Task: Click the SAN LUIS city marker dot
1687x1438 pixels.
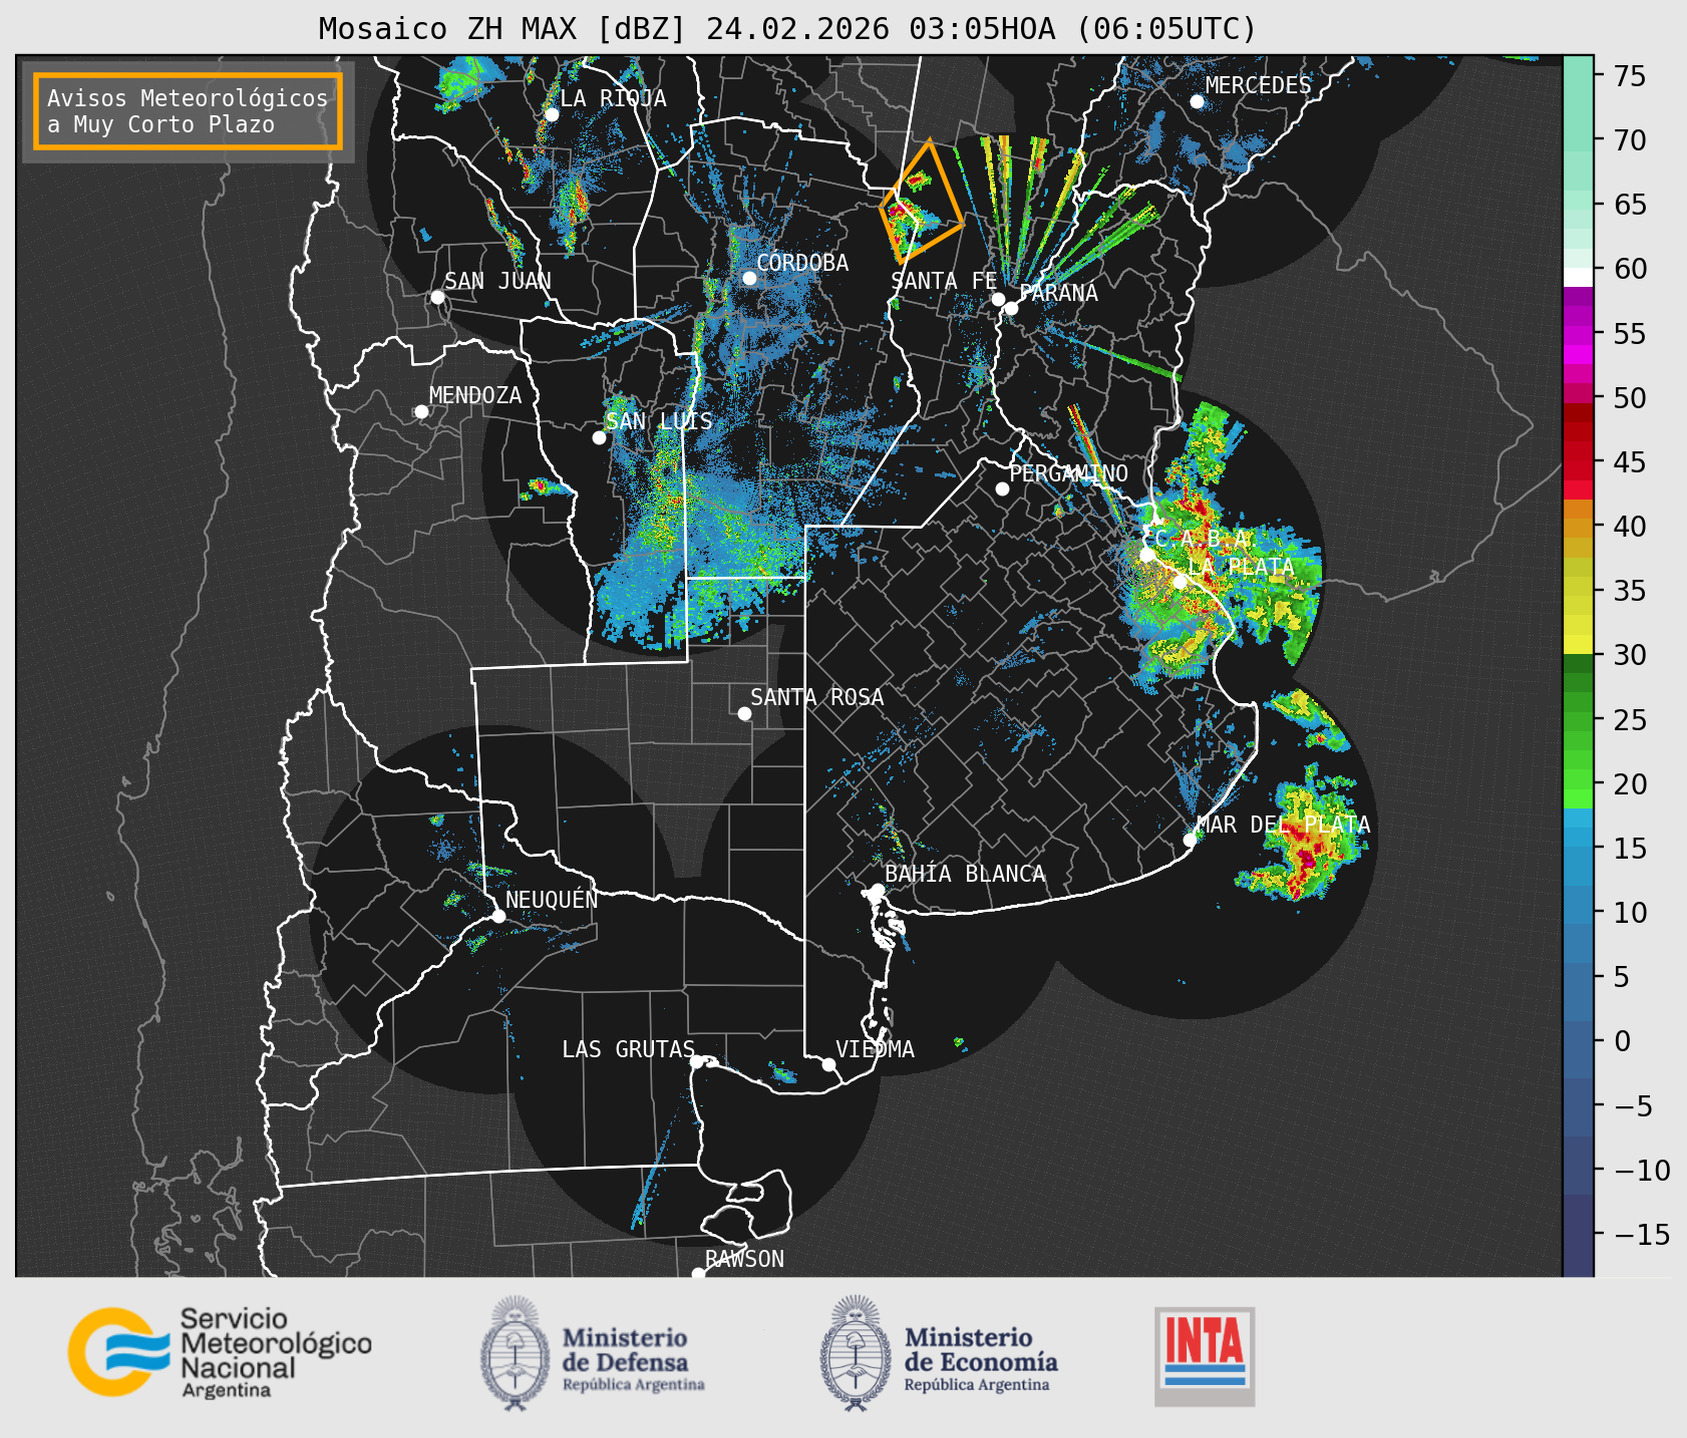Action: click(599, 438)
